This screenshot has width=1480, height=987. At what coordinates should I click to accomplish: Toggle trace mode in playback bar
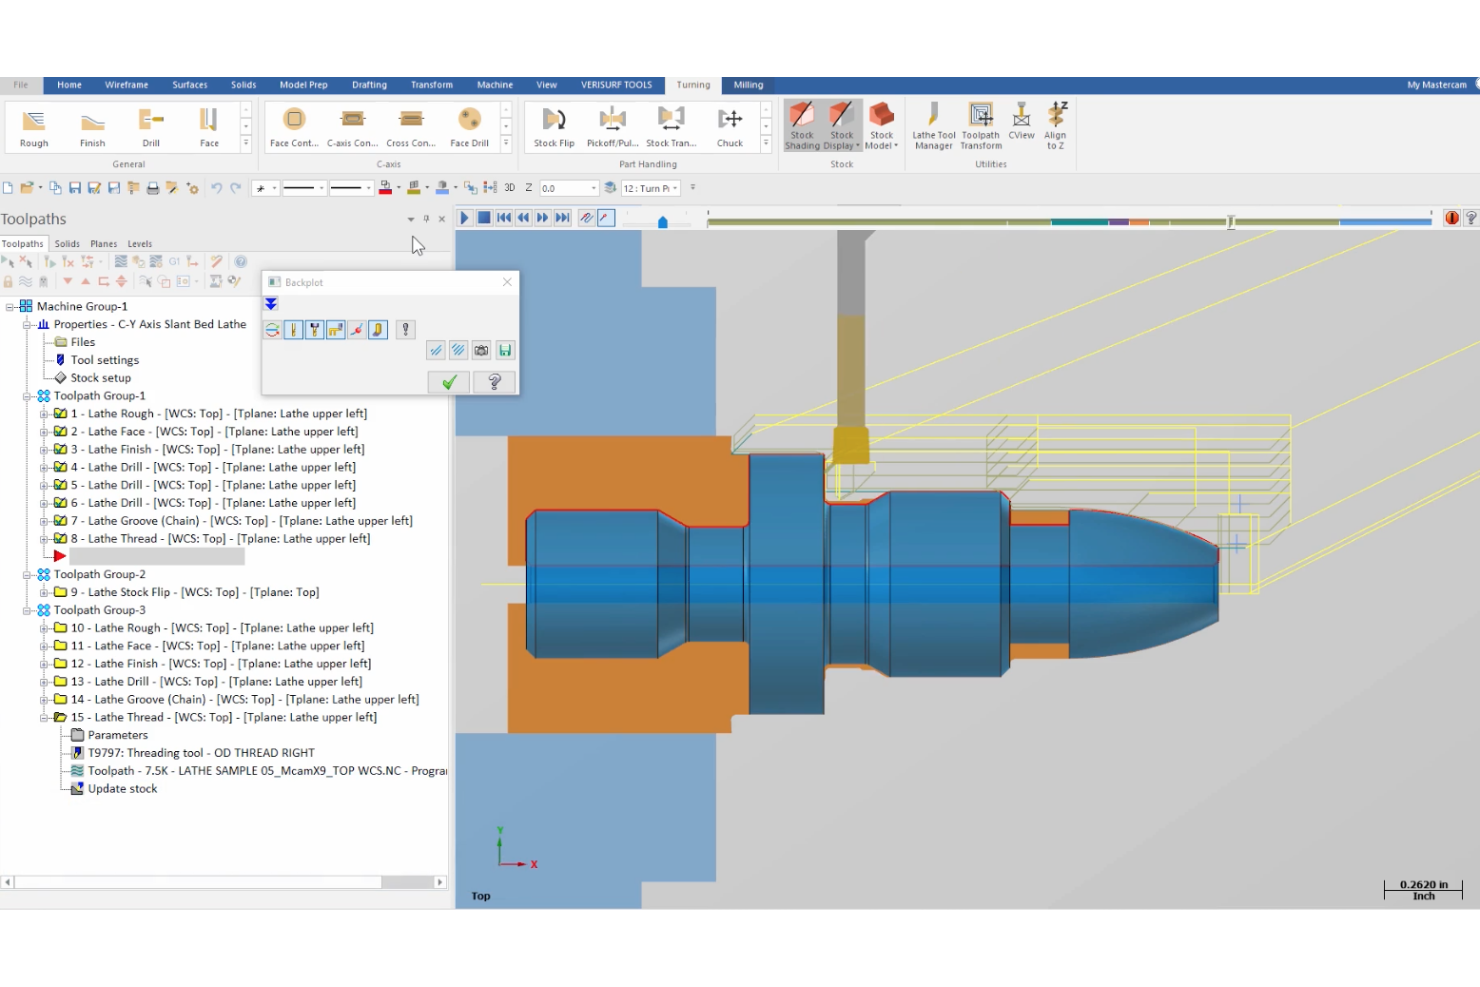coord(586,217)
